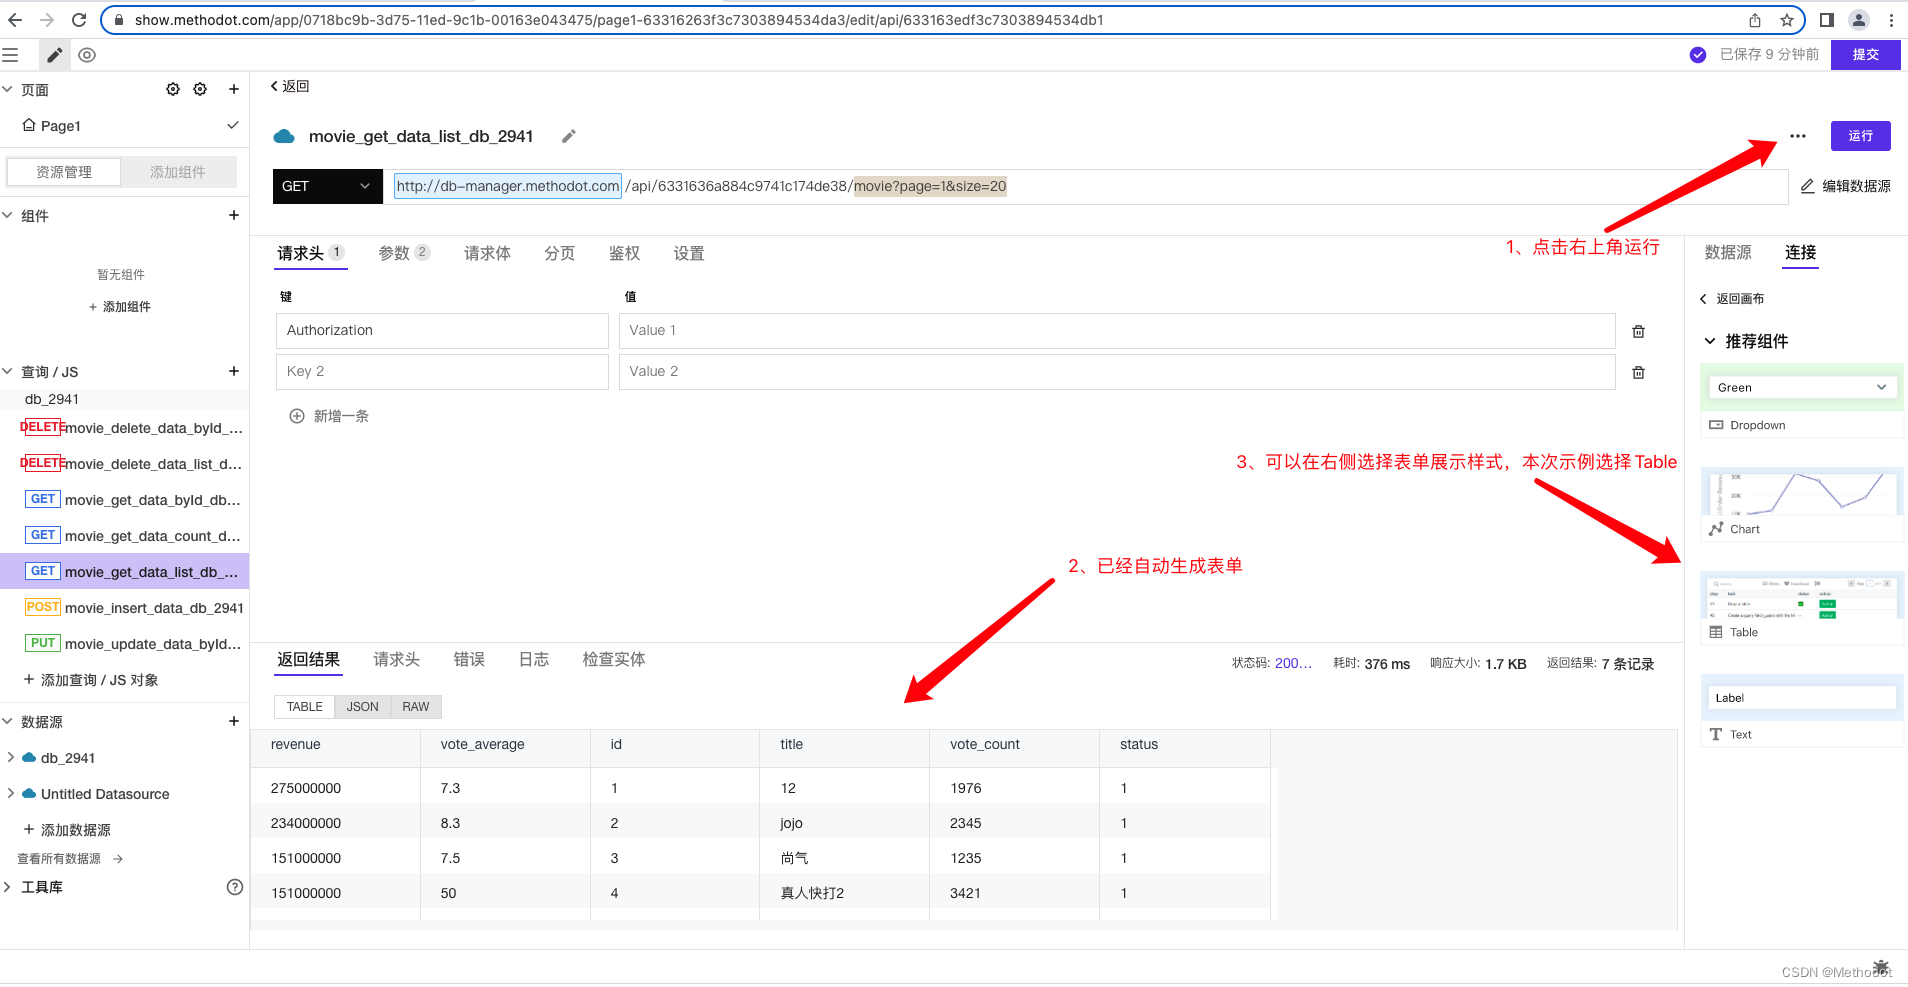Click the bug icon at bottom right
Viewport: 1908px width, 987px height.
click(1881, 968)
